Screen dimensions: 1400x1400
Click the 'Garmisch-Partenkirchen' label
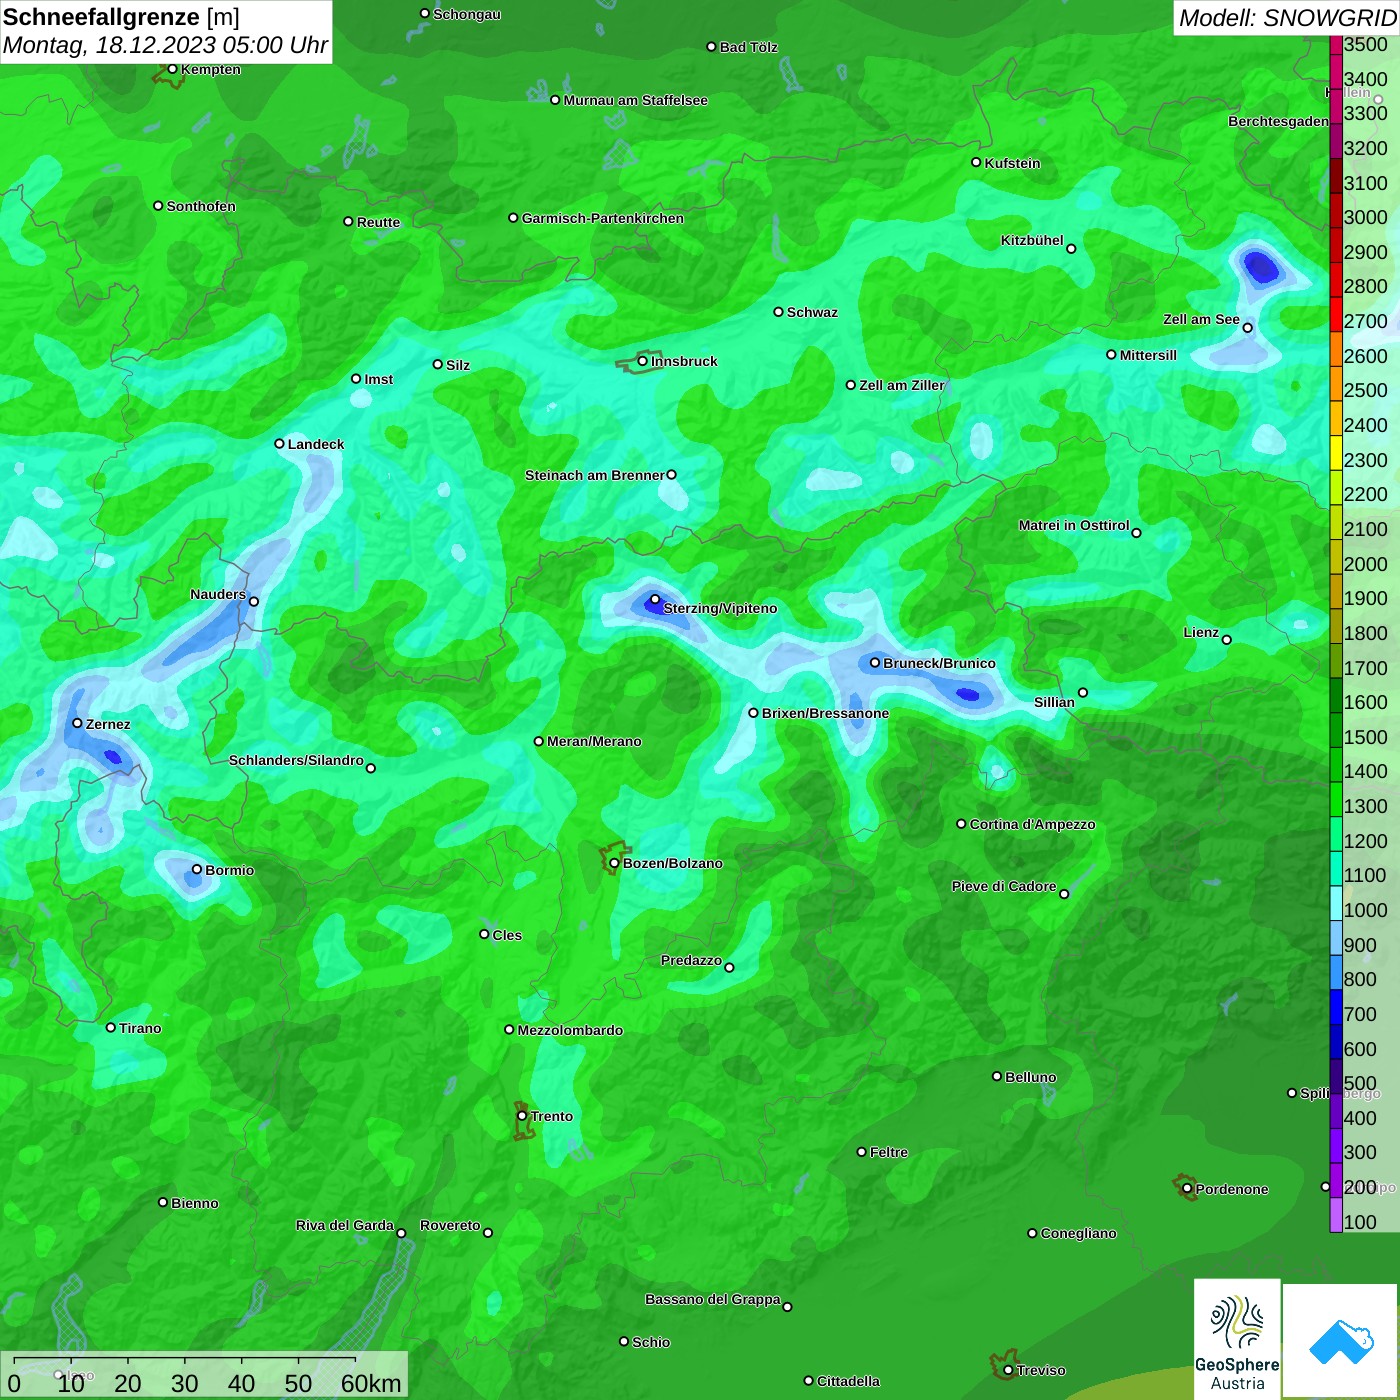(x=603, y=218)
